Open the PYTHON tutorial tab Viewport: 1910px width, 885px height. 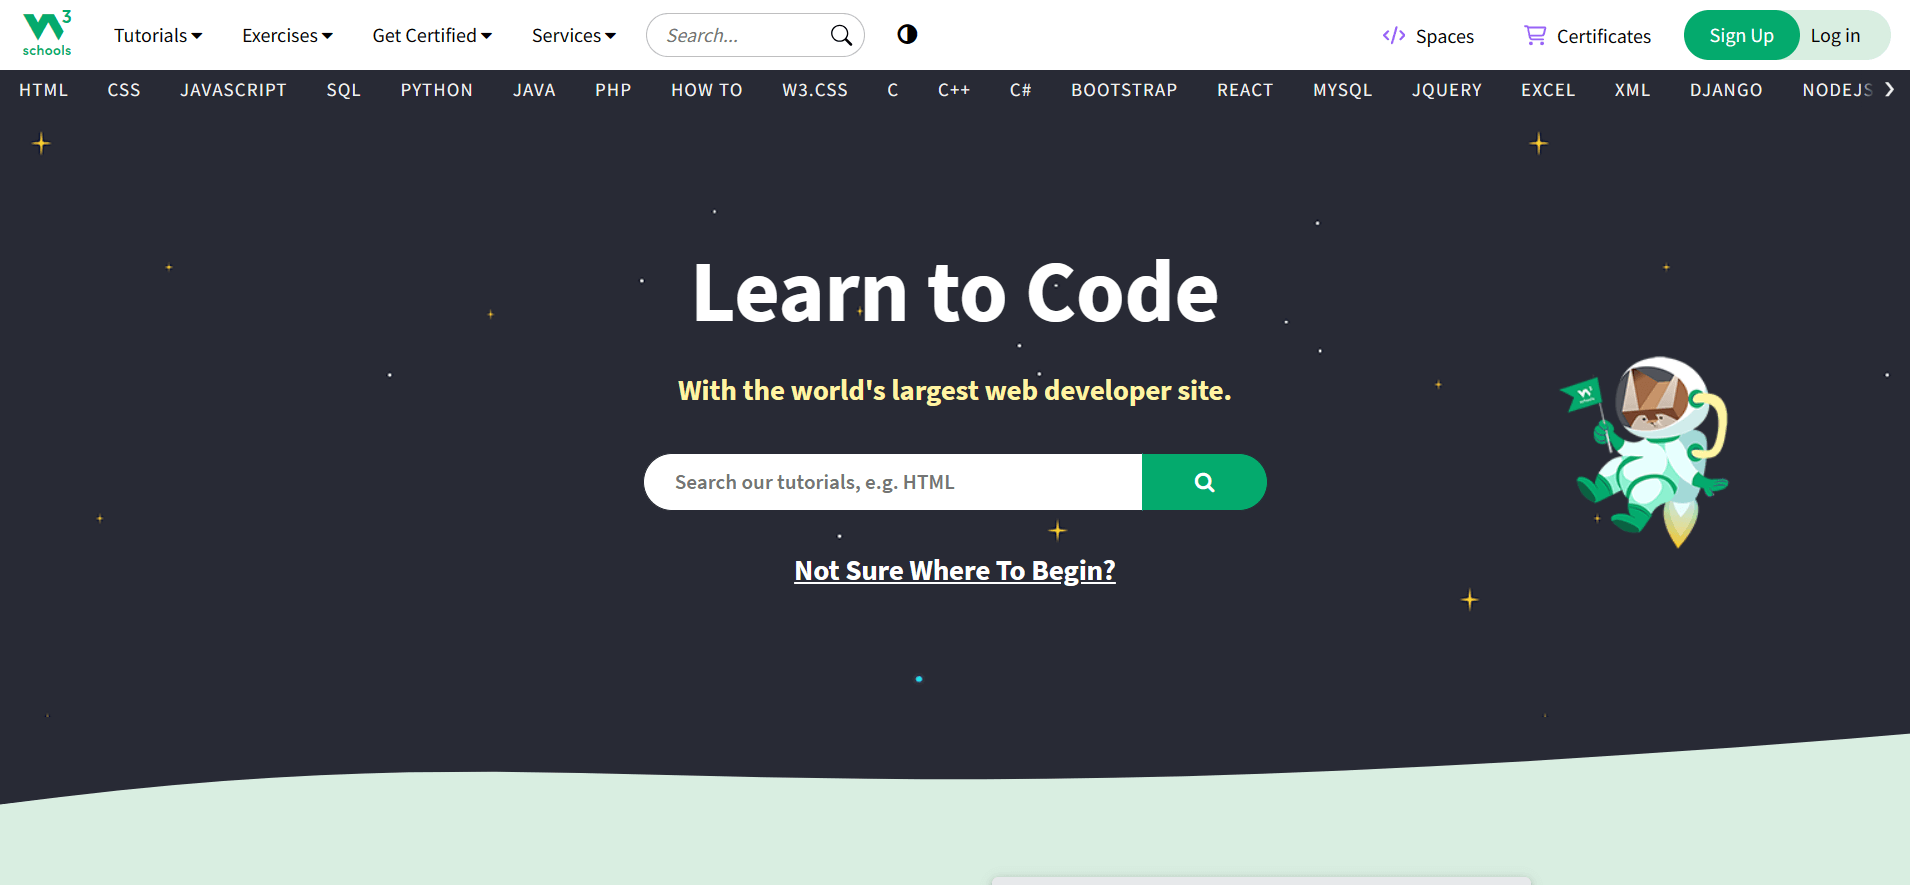(437, 90)
